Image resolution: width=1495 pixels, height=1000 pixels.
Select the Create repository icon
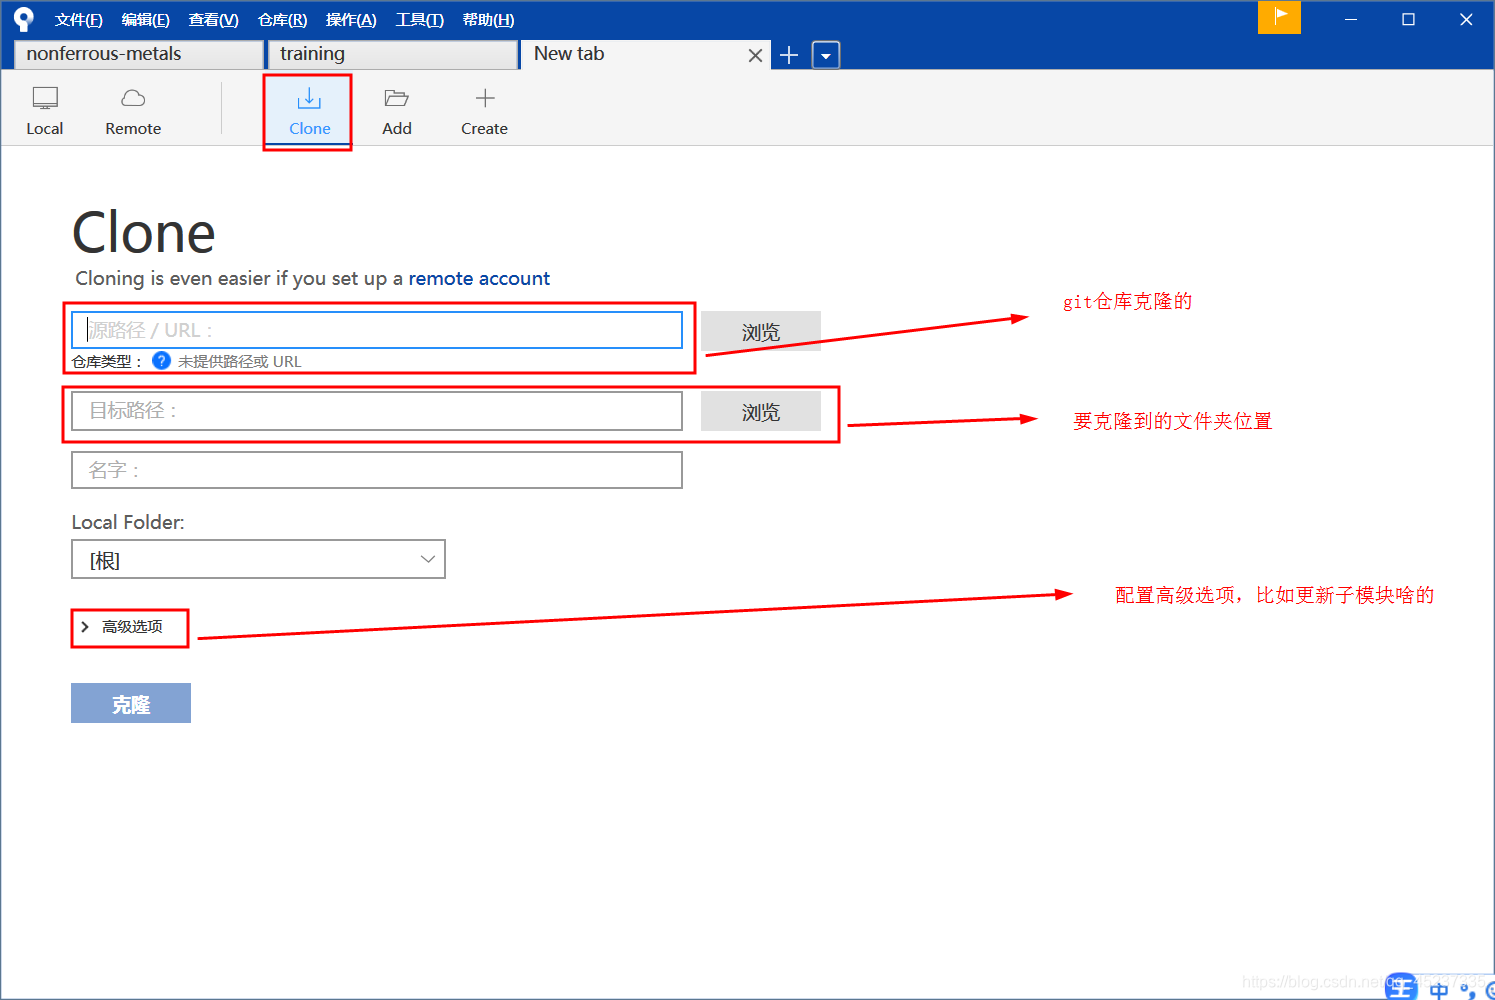(484, 110)
